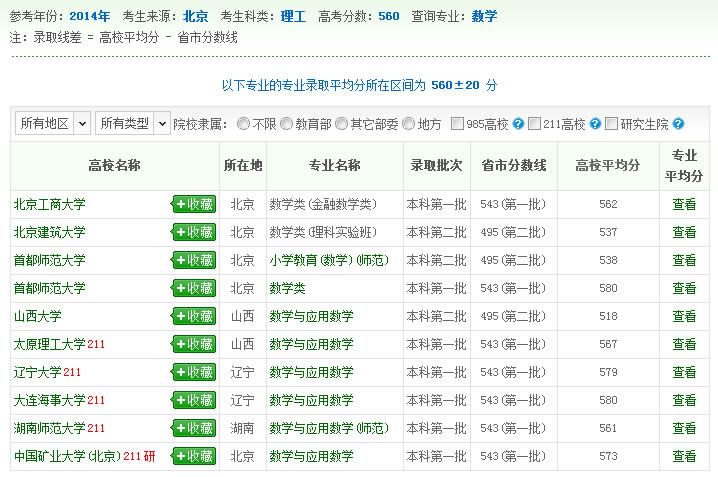The height and width of the screenshot is (477, 718).
Task: Click the 2014年 reference year value
Action: coord(90,16)
